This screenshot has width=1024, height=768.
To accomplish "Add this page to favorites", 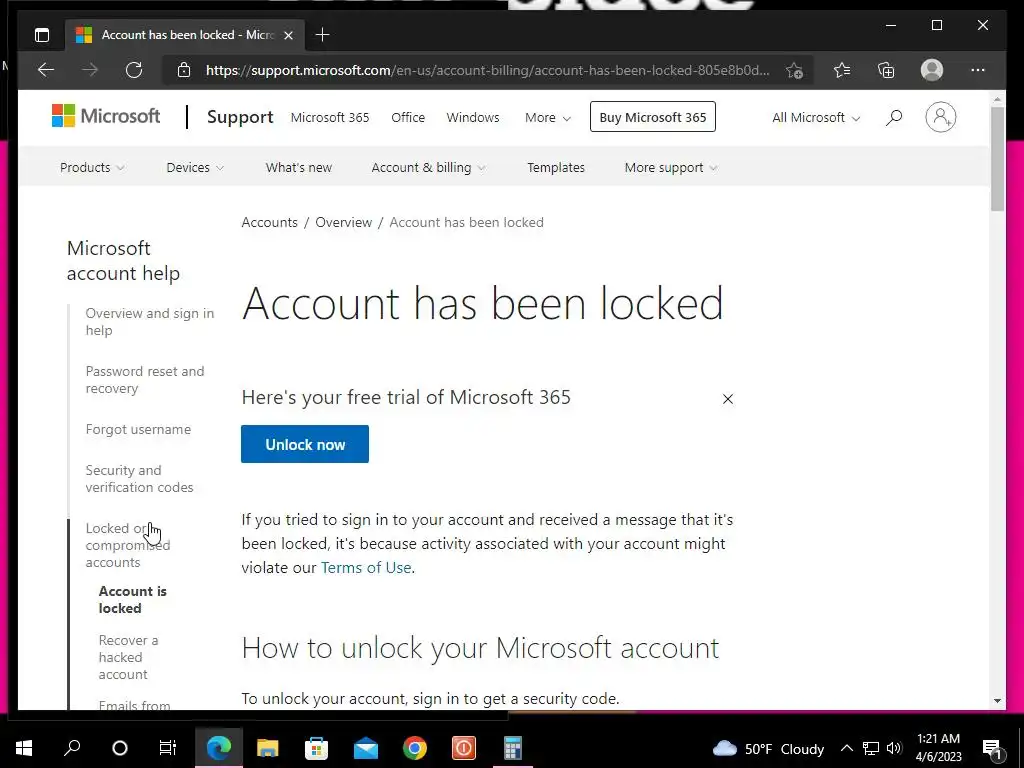I will click(x=794, y=70).
